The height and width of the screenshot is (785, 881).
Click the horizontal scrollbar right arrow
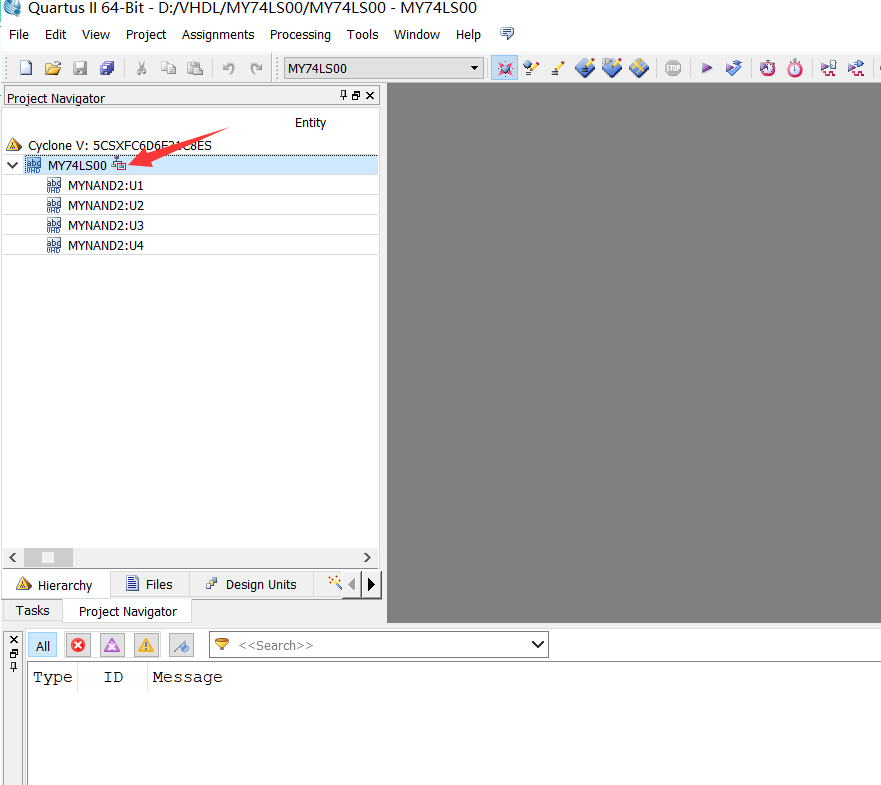(x=367, y=557)
